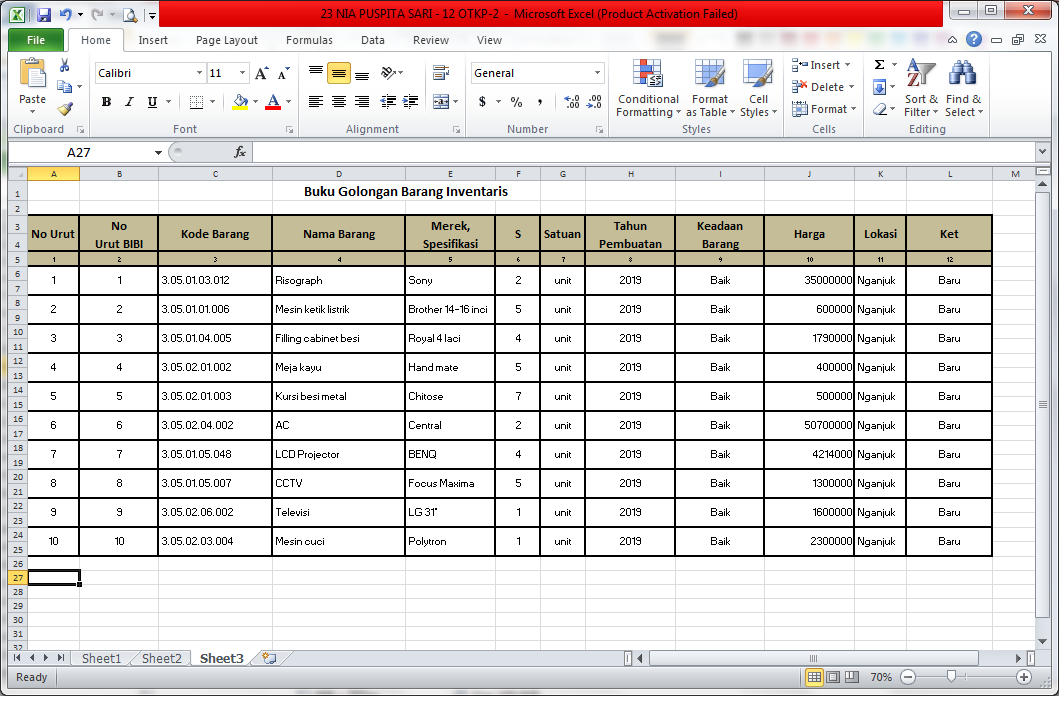Apply Percent Style format

(517, 102)
